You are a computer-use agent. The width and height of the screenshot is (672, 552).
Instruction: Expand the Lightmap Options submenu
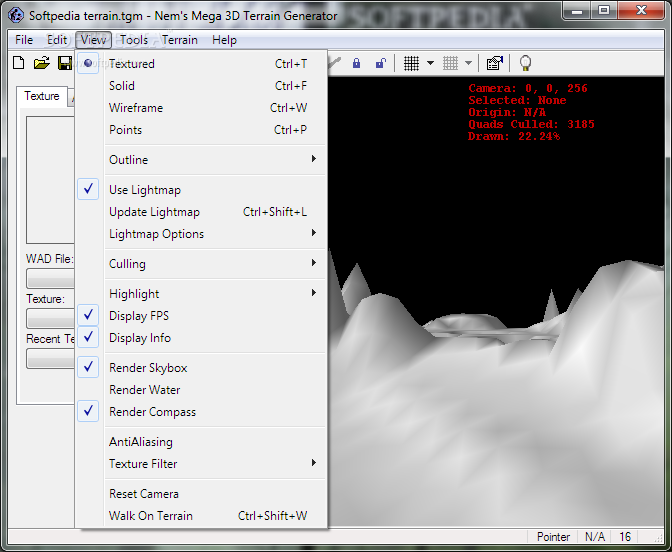click(201, 234)
